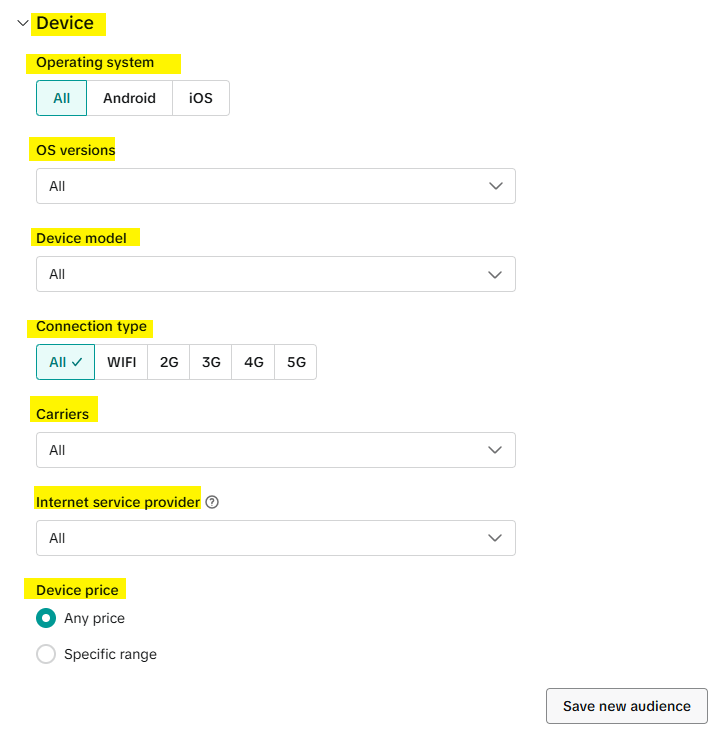Screen dimensions: 722x736
Task: Click the Device heading text
Action: pyautogui.click(x=65, y=23)
